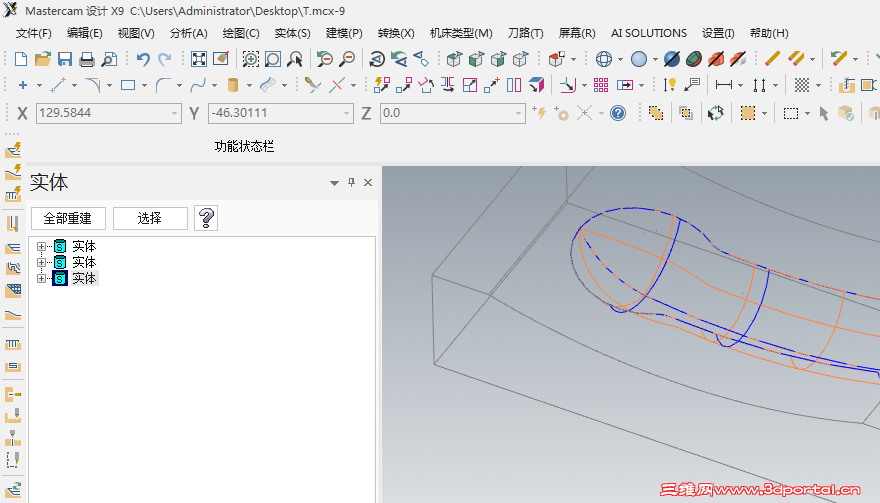Click the checkered hatch pattern icon
Image resolution: width=880 pixels, height=503 pixels.
(x=802, y=85)
